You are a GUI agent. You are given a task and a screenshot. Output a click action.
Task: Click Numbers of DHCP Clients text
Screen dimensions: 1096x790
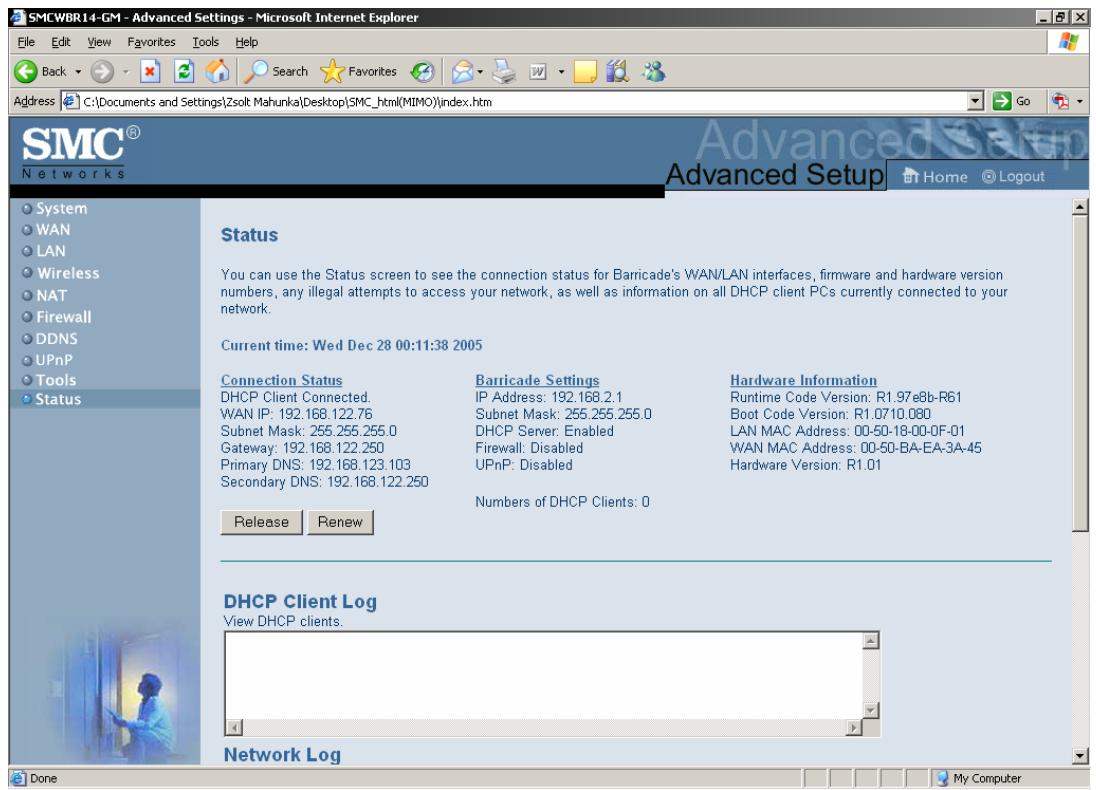pos(562,502)
